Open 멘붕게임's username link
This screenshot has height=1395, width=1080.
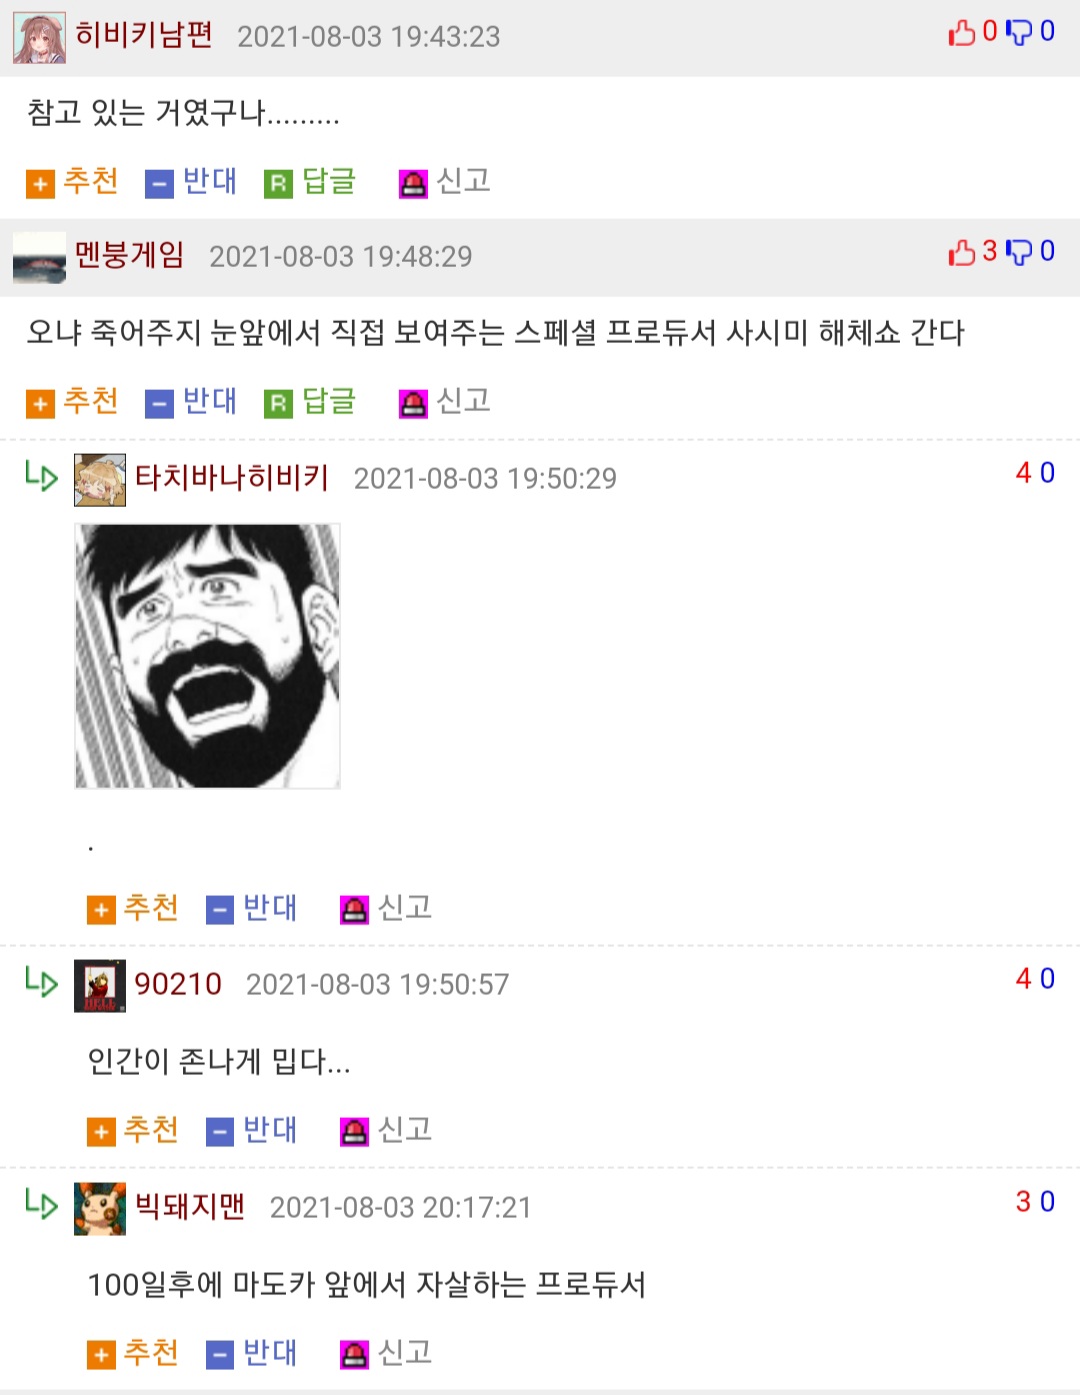pyautogui.click(x=130, y=256)
